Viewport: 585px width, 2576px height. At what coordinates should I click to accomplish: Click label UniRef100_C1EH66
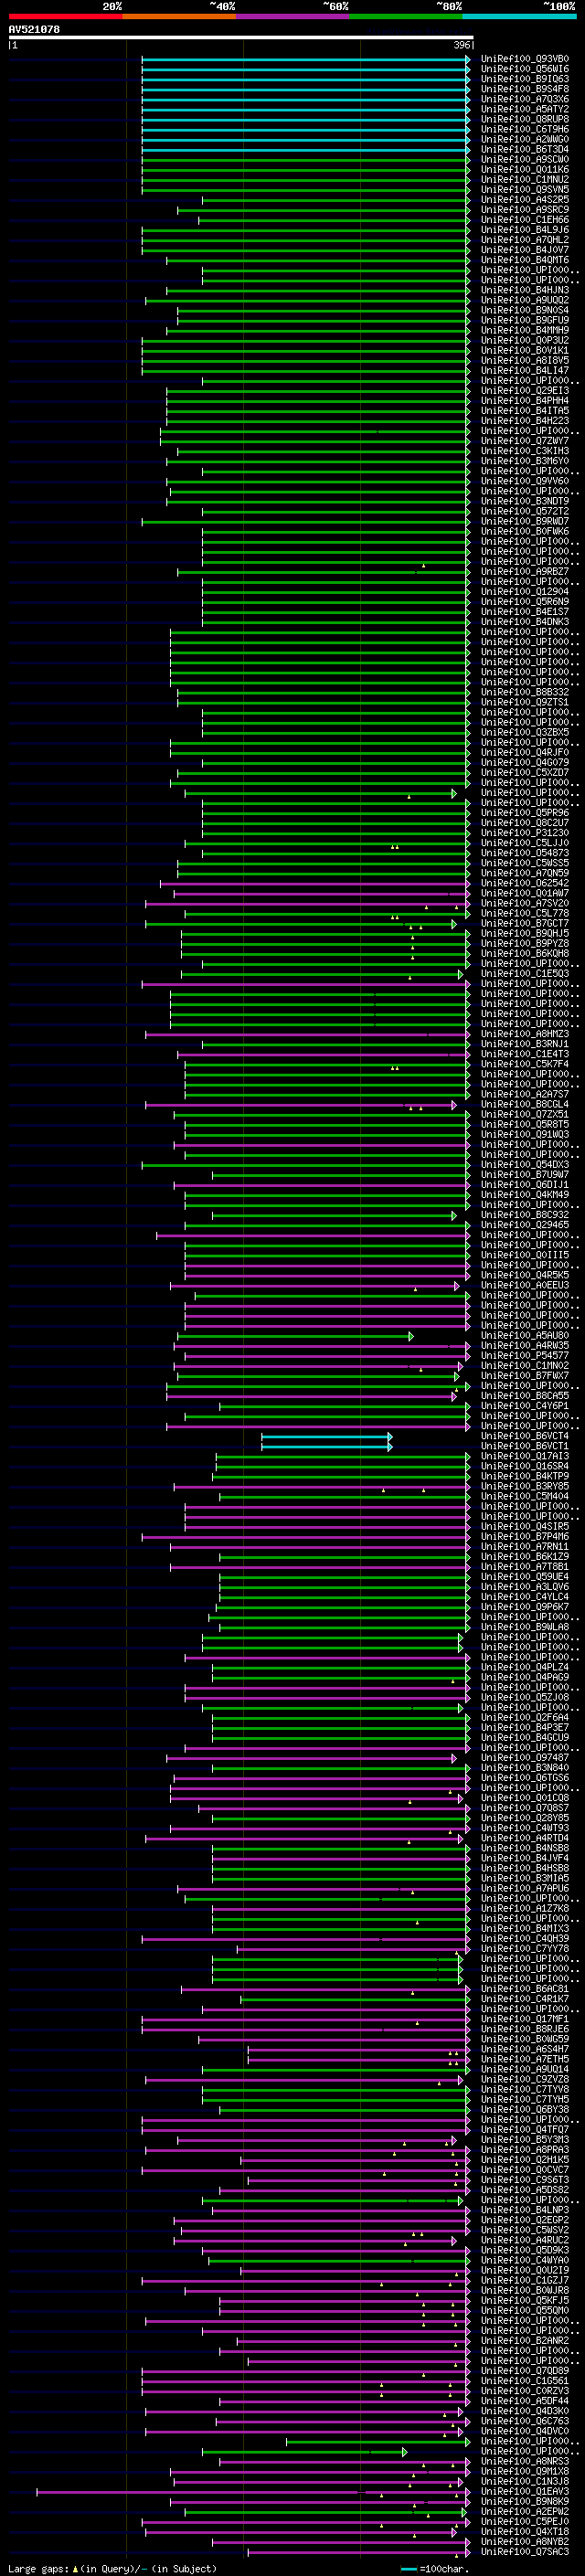524,219
